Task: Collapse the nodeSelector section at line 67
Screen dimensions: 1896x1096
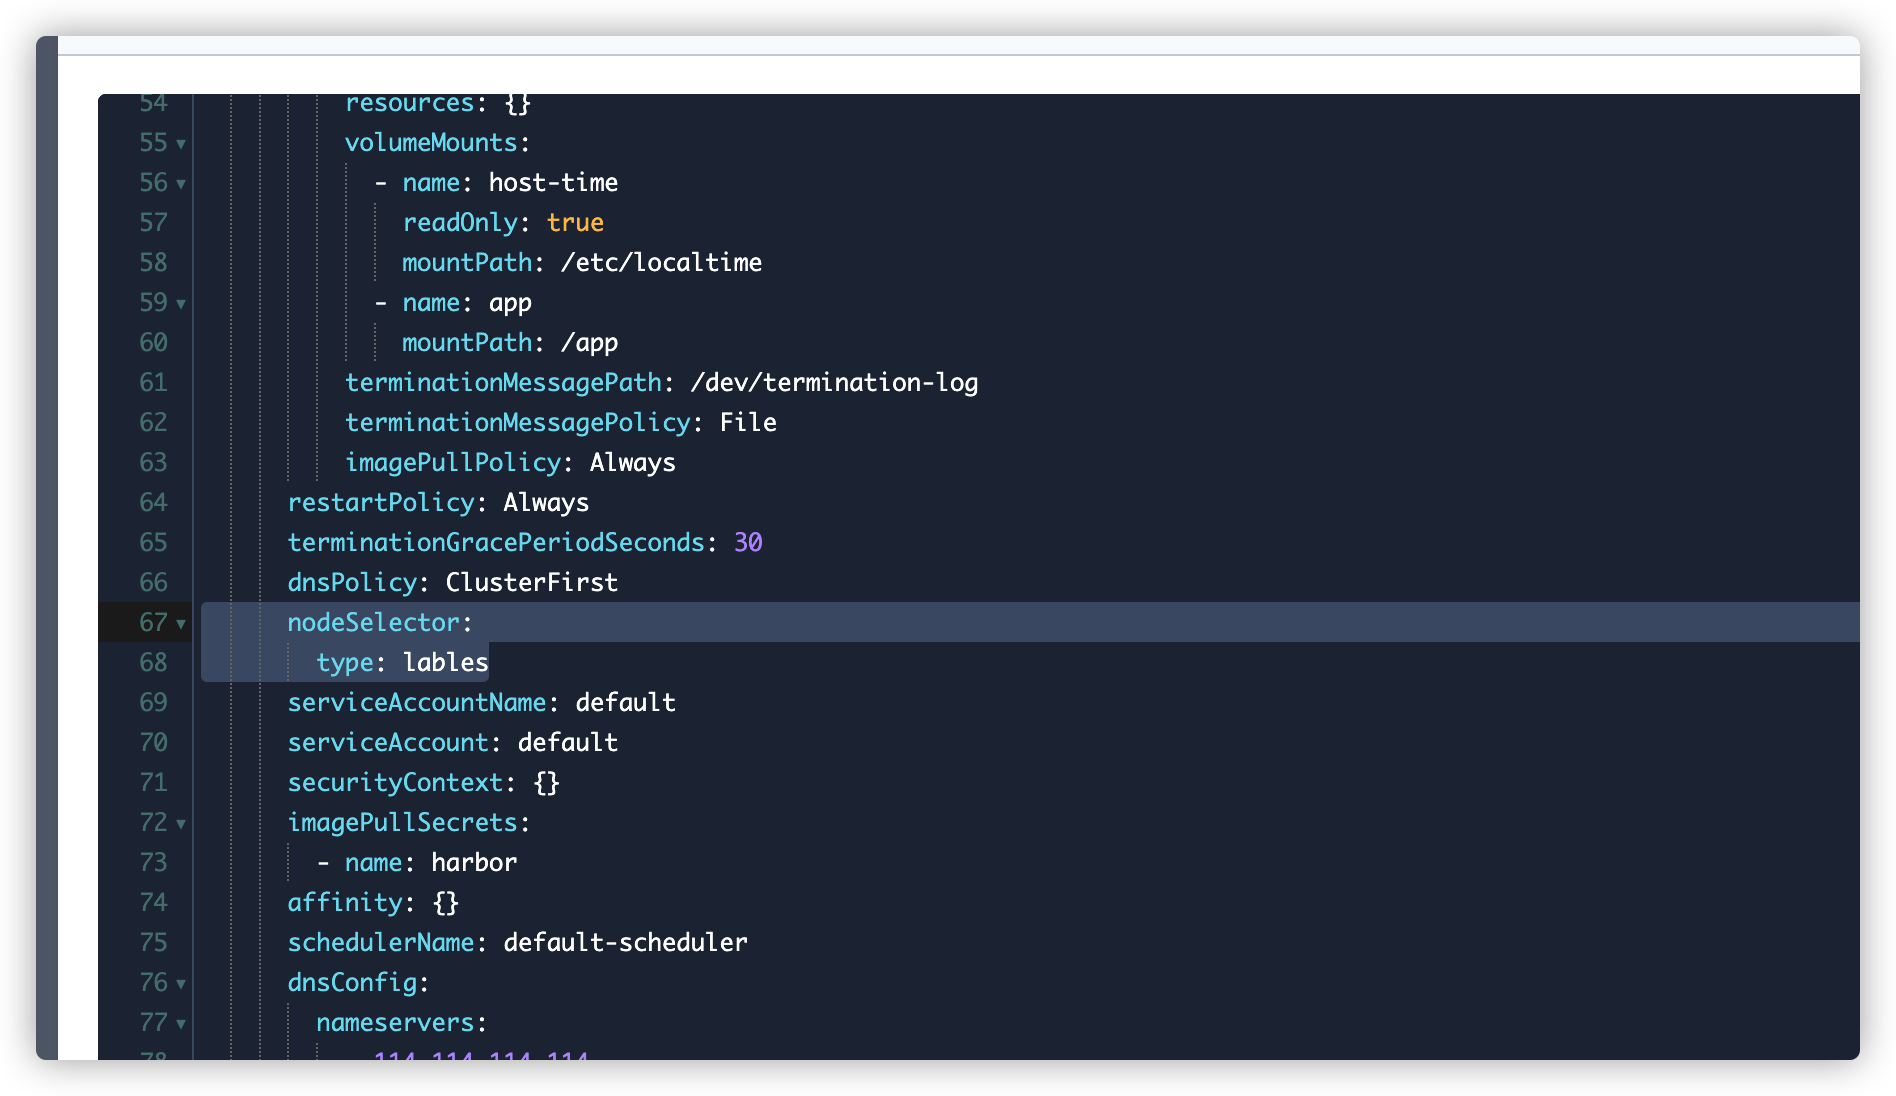Action: (181, 624)
